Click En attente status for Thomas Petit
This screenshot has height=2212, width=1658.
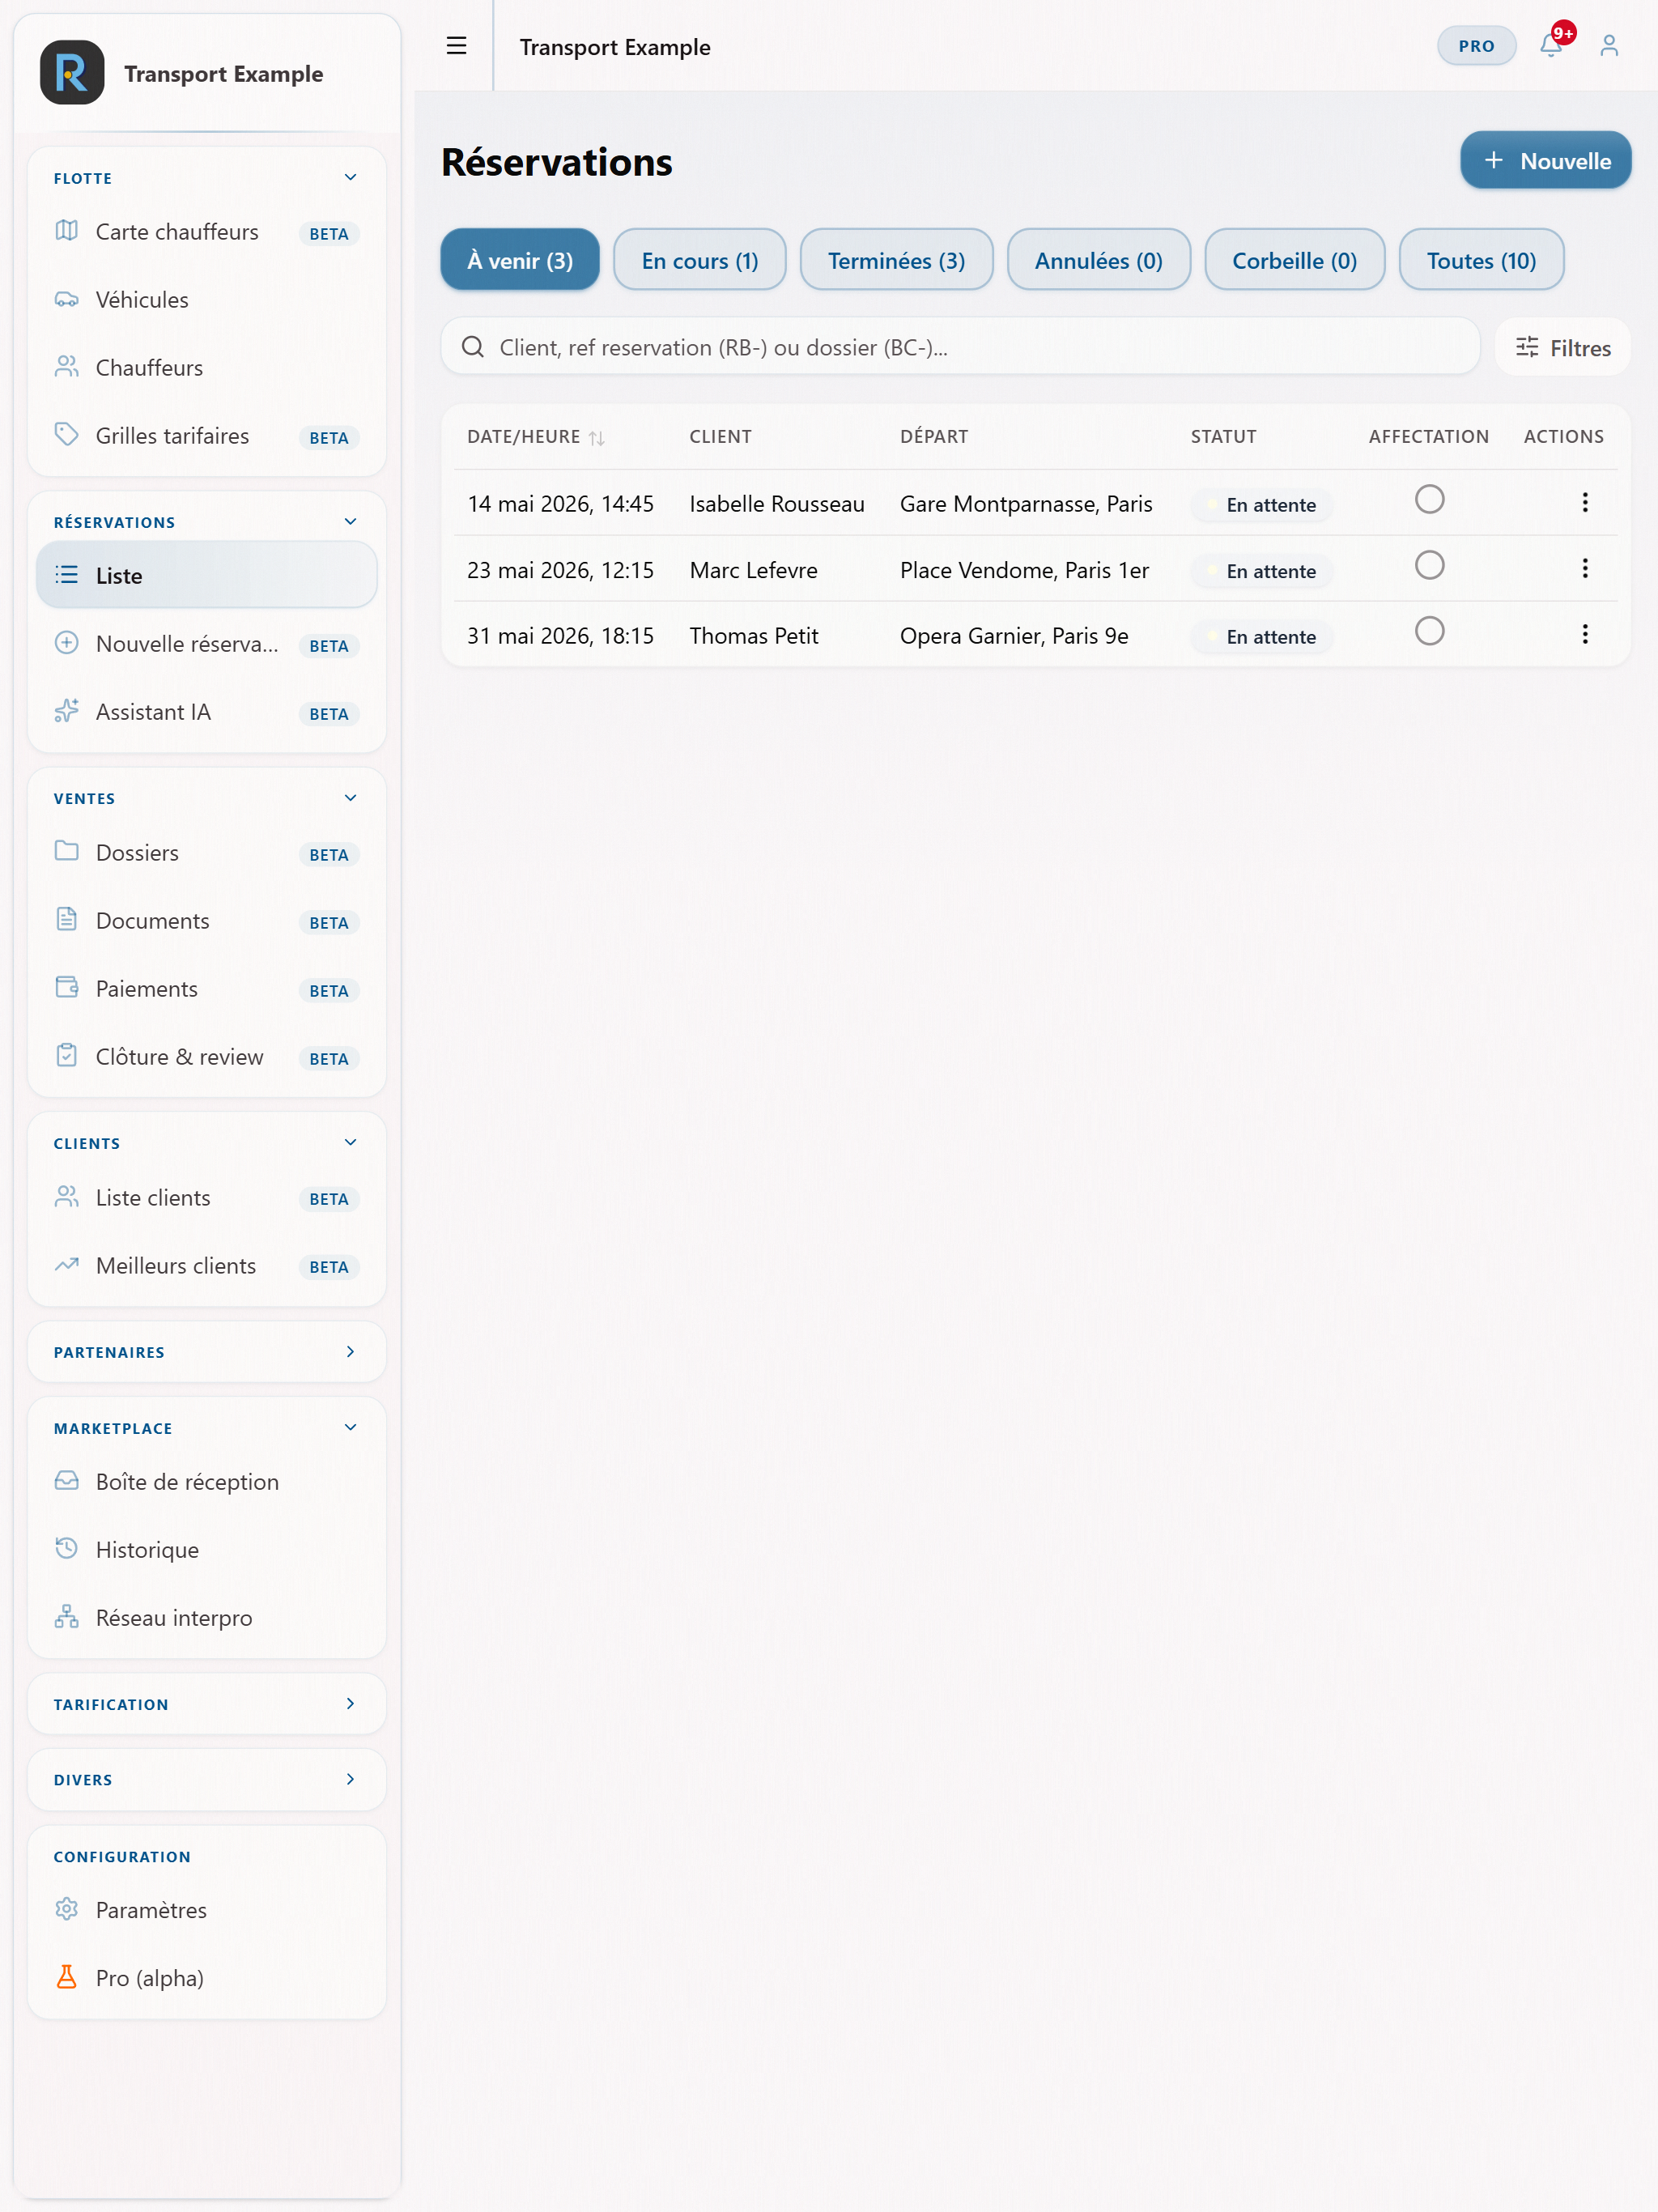click(1261, 636)
